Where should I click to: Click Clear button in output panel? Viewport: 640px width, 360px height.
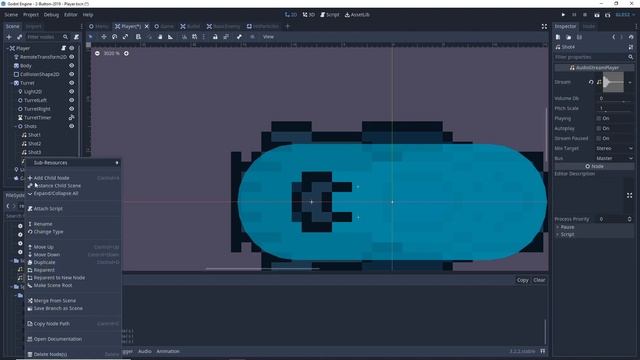click(x=539, y=280)
